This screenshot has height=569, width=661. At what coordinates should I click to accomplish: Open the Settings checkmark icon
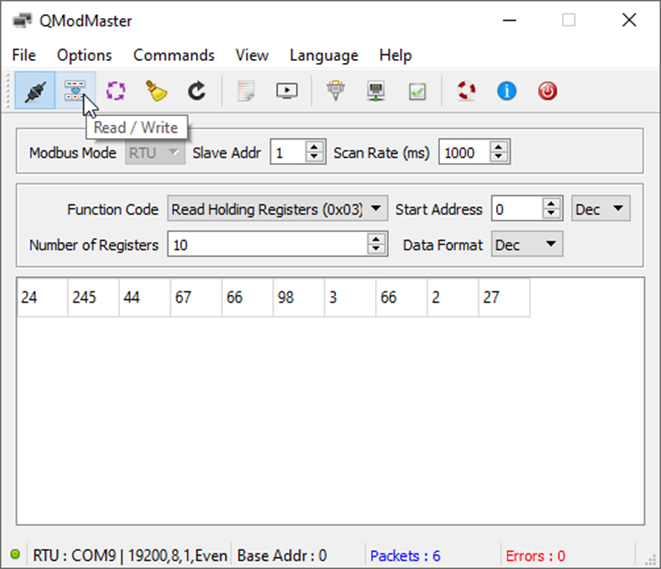417,91
